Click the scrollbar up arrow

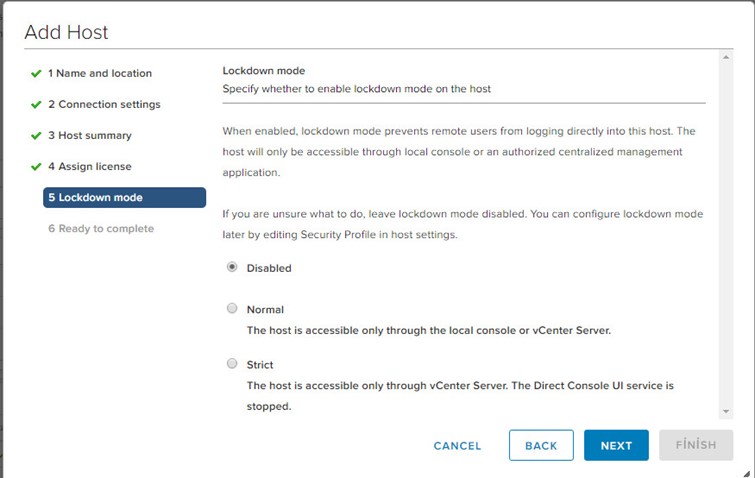726,57
